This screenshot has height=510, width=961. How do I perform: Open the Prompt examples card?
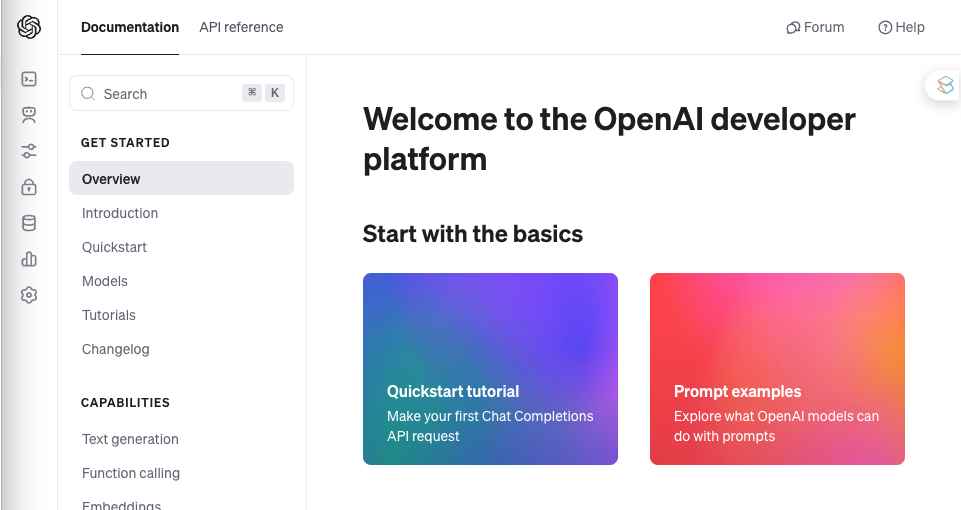(x=777, y=369)
